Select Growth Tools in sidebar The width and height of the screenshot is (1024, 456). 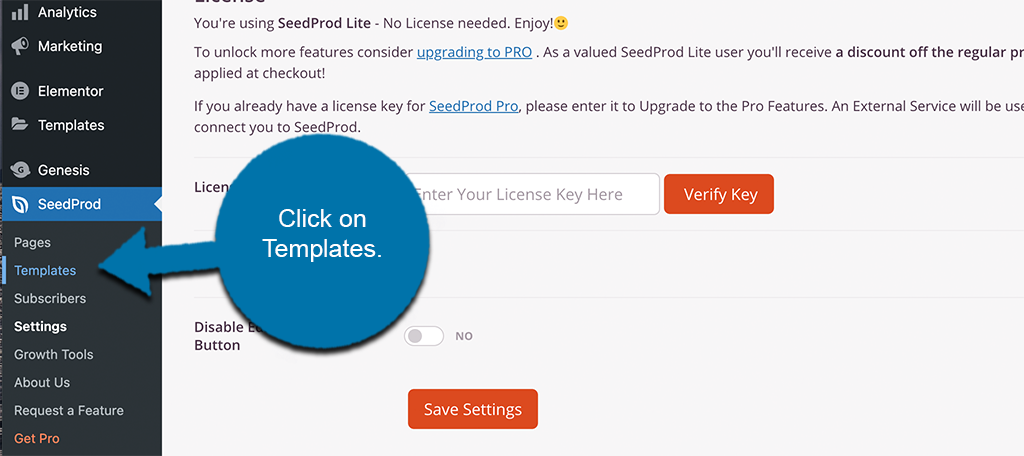(x=54, y=355)
